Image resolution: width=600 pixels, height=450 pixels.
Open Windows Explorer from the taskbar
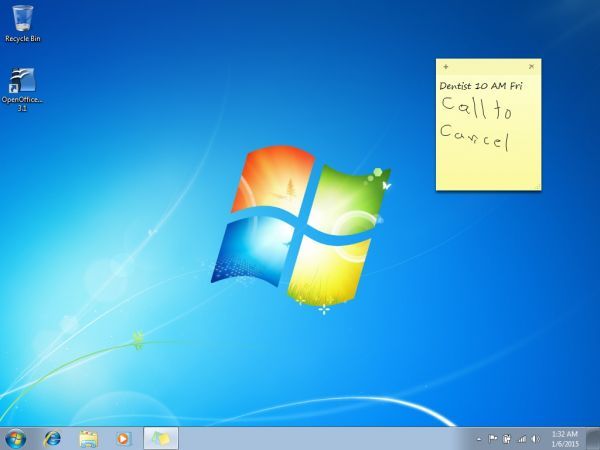[88, 439]
